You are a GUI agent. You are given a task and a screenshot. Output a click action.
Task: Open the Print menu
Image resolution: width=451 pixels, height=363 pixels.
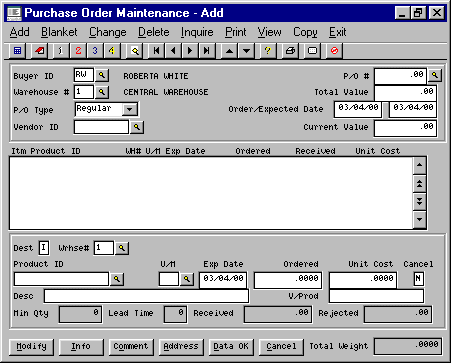click(x=235, y=32)
